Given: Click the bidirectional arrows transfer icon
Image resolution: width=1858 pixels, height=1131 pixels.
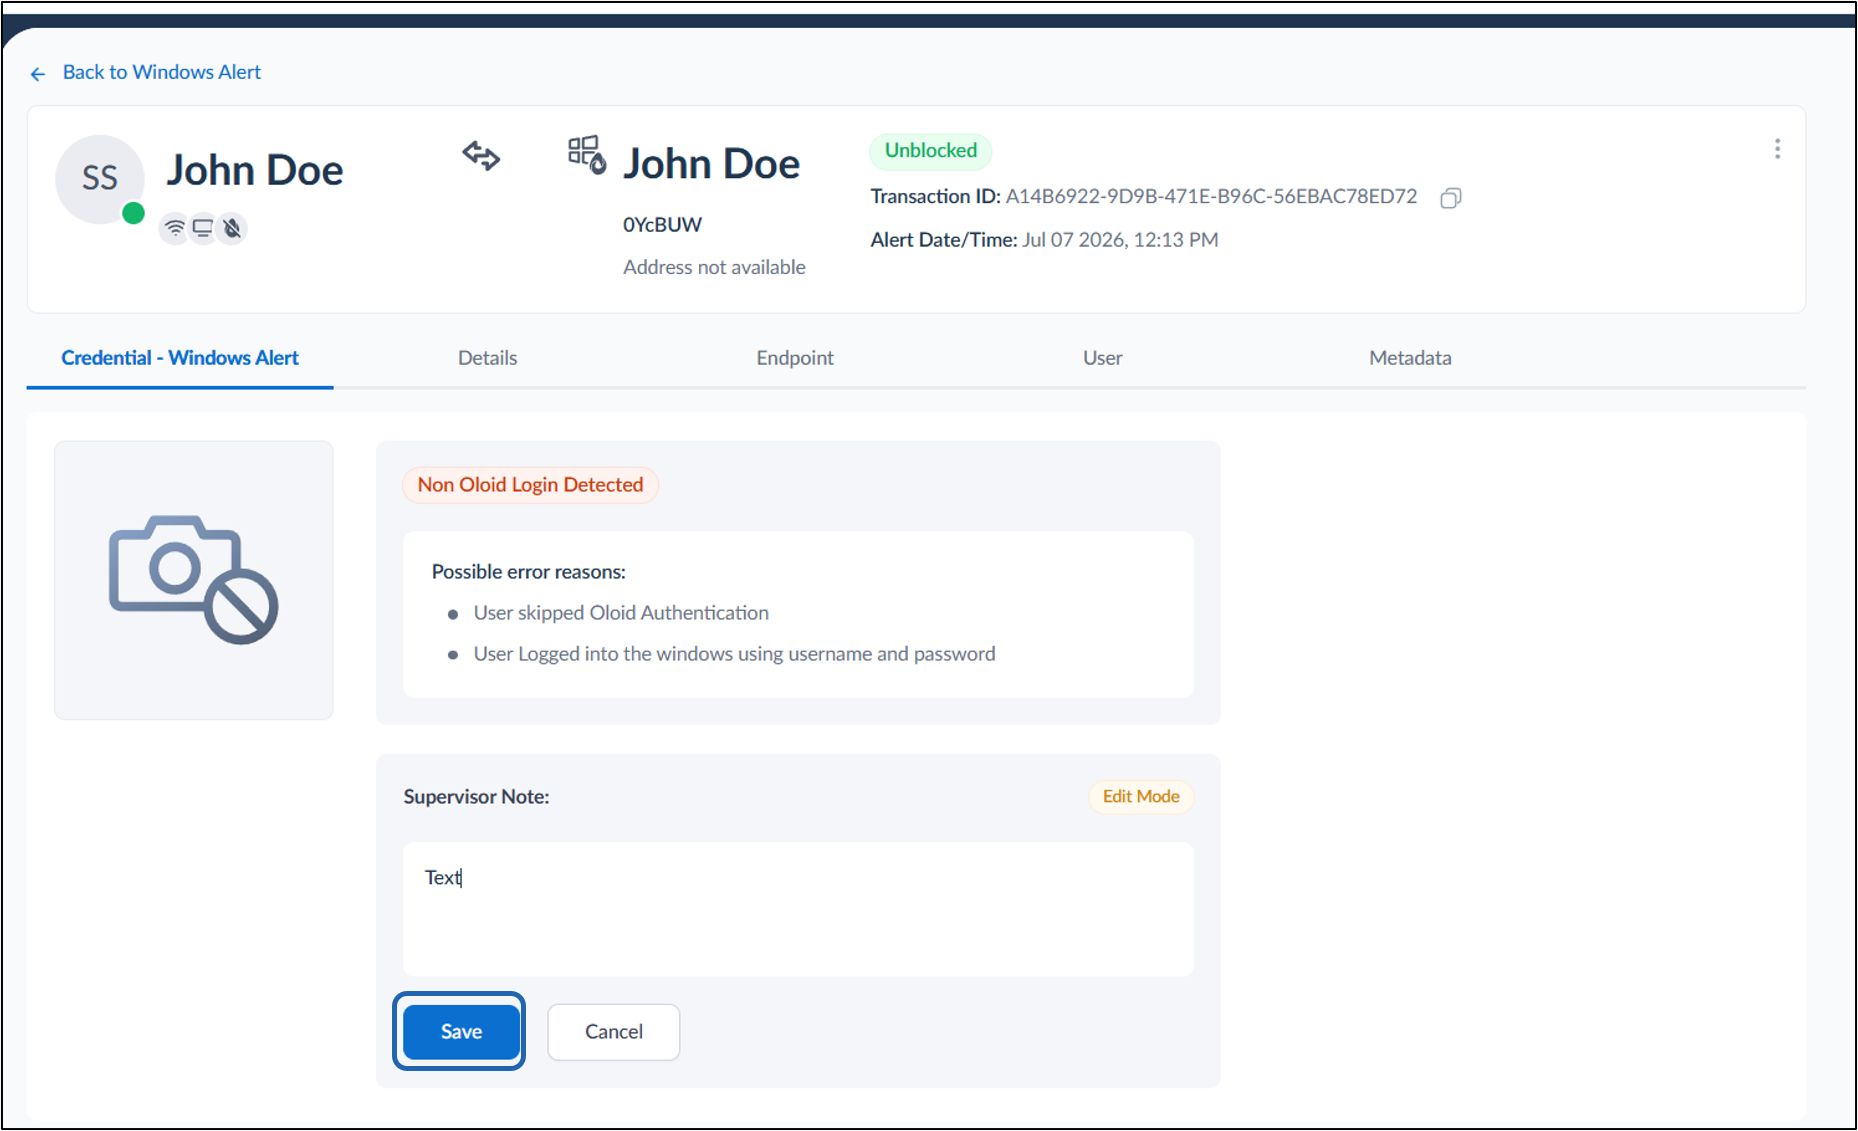Looking at the screenshot, I should pyautogui.click(x=481, y=155).
